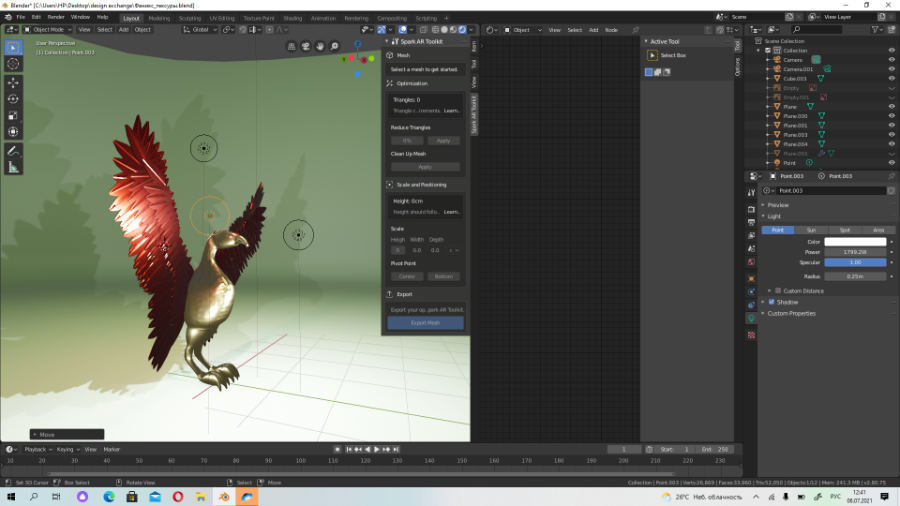This screenshot has width=900, height=506.
Task: Open the Render properties tab
Action: (x=751, y=209)
